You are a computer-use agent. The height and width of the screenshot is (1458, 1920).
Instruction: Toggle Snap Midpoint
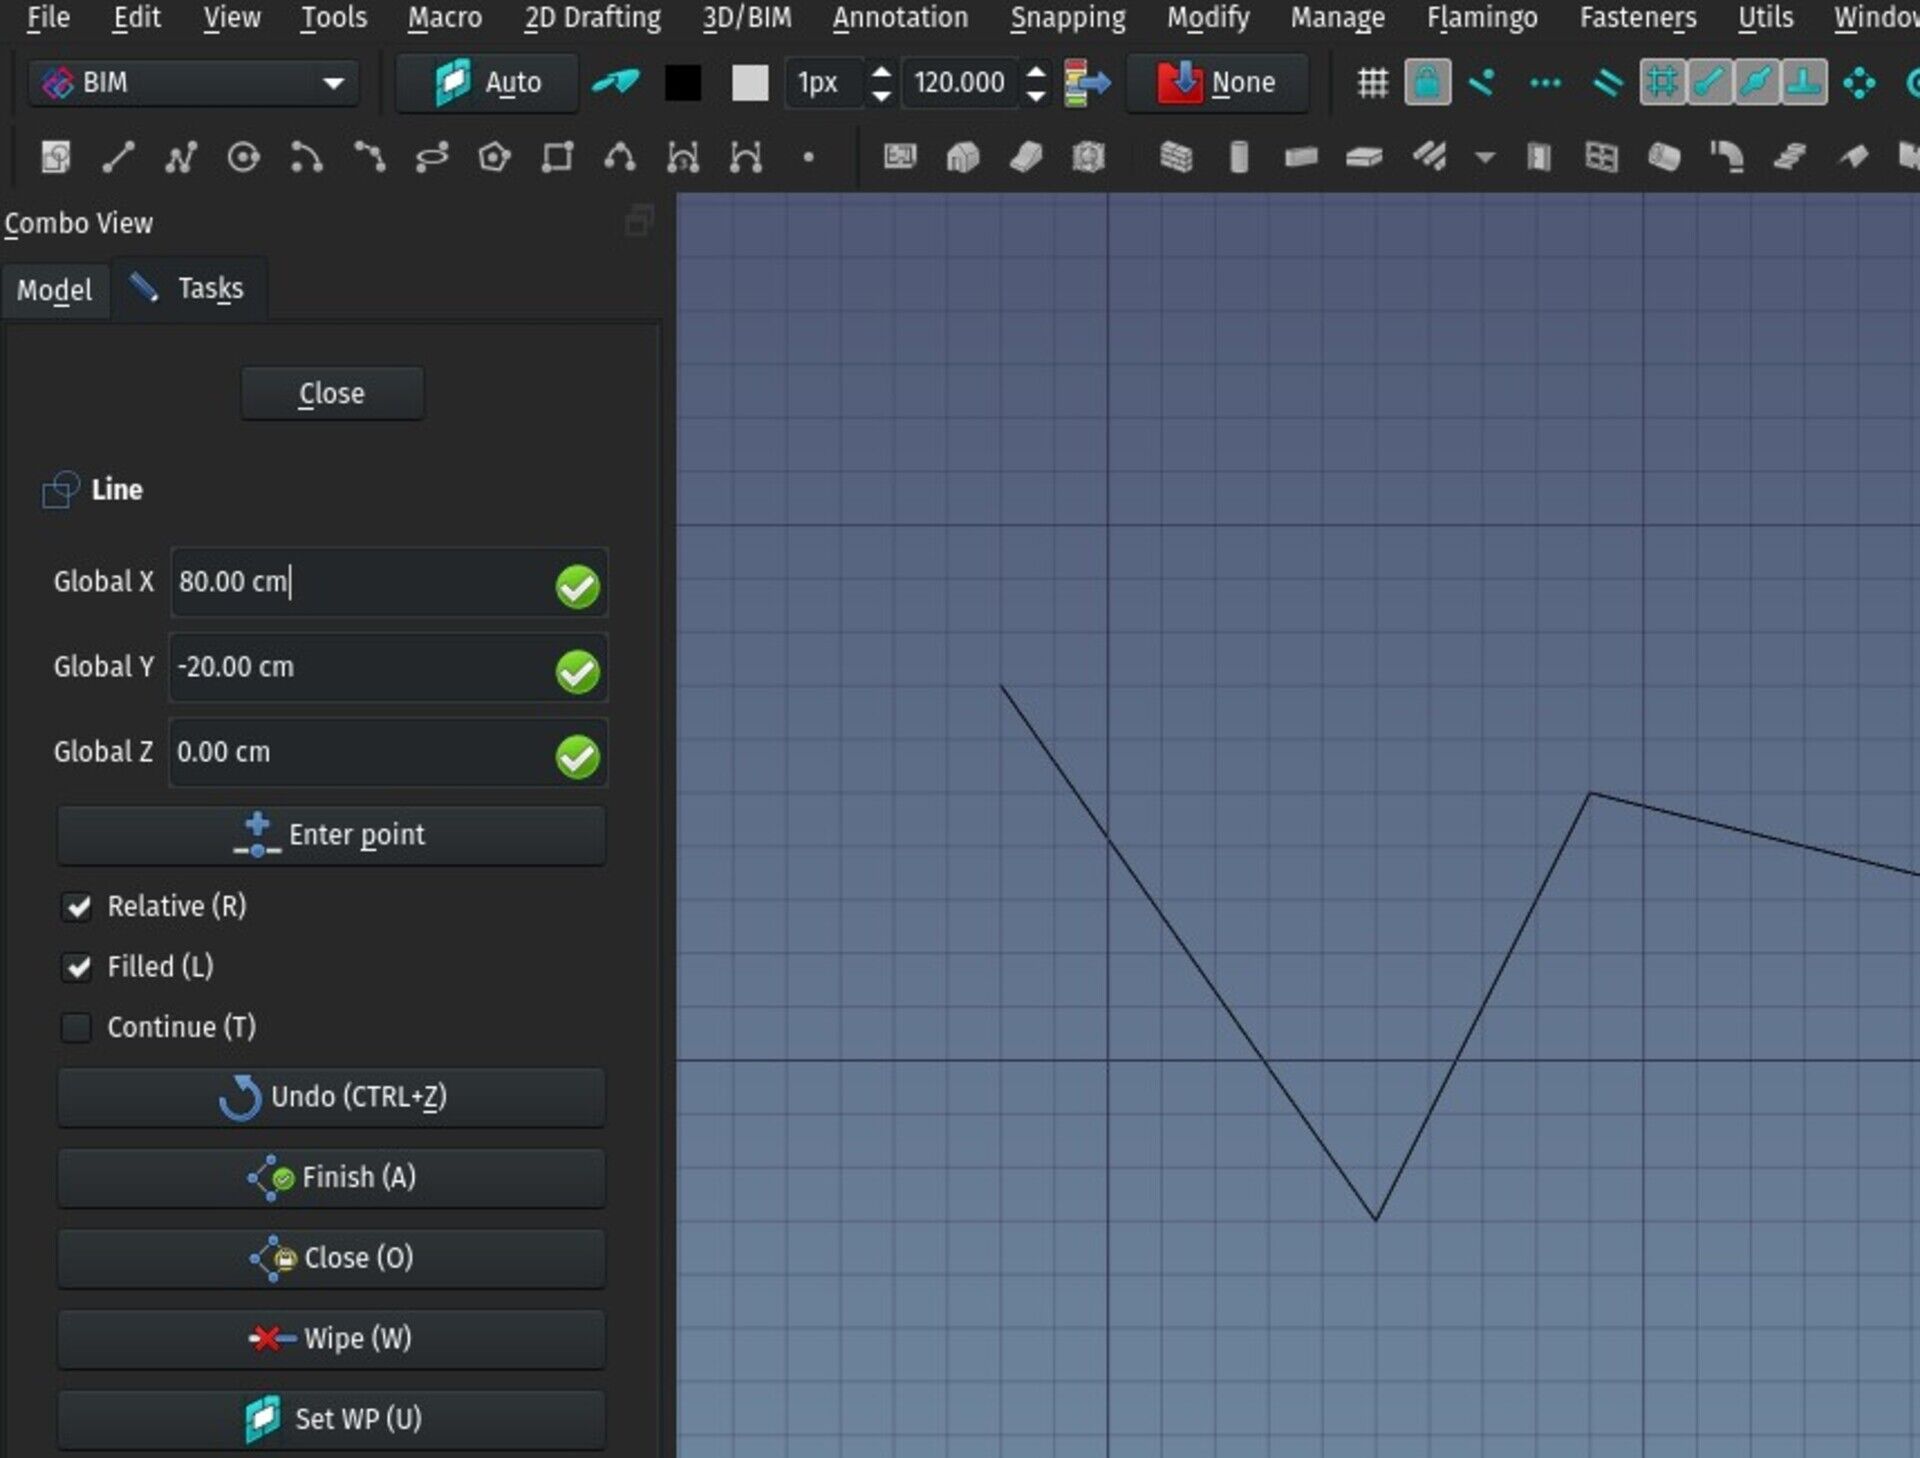[x=1757, y=83]
